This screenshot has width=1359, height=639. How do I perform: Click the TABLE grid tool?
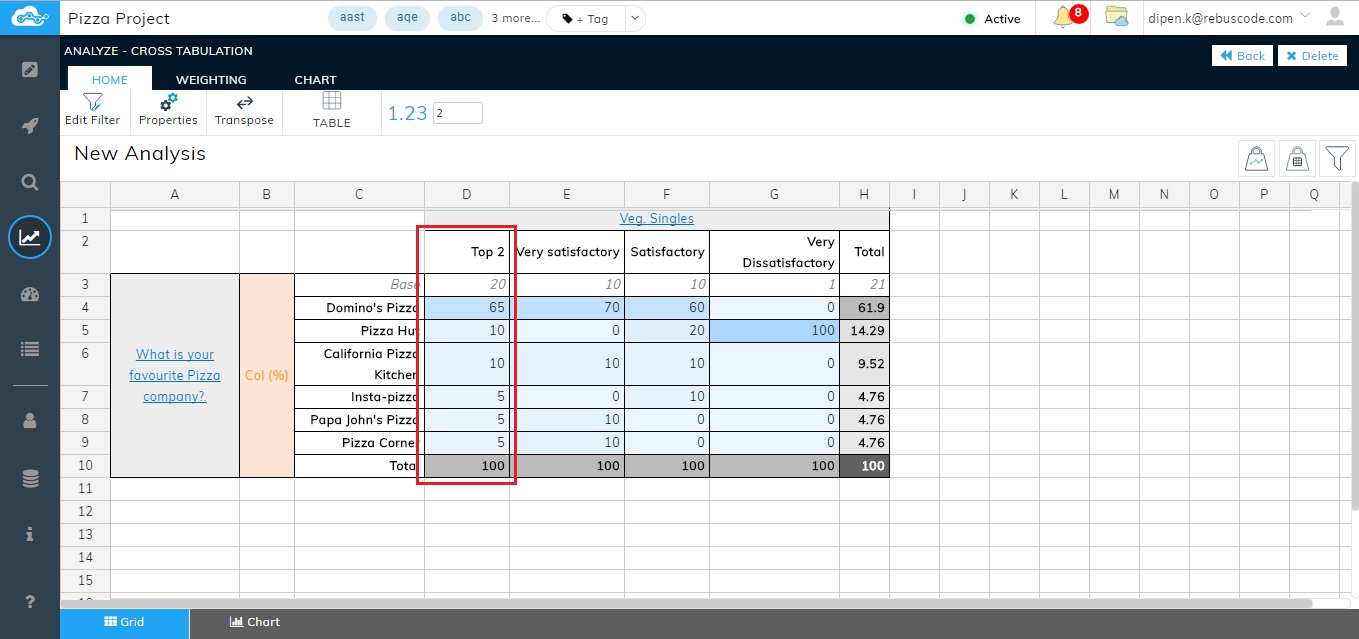[x=332, y=110]
